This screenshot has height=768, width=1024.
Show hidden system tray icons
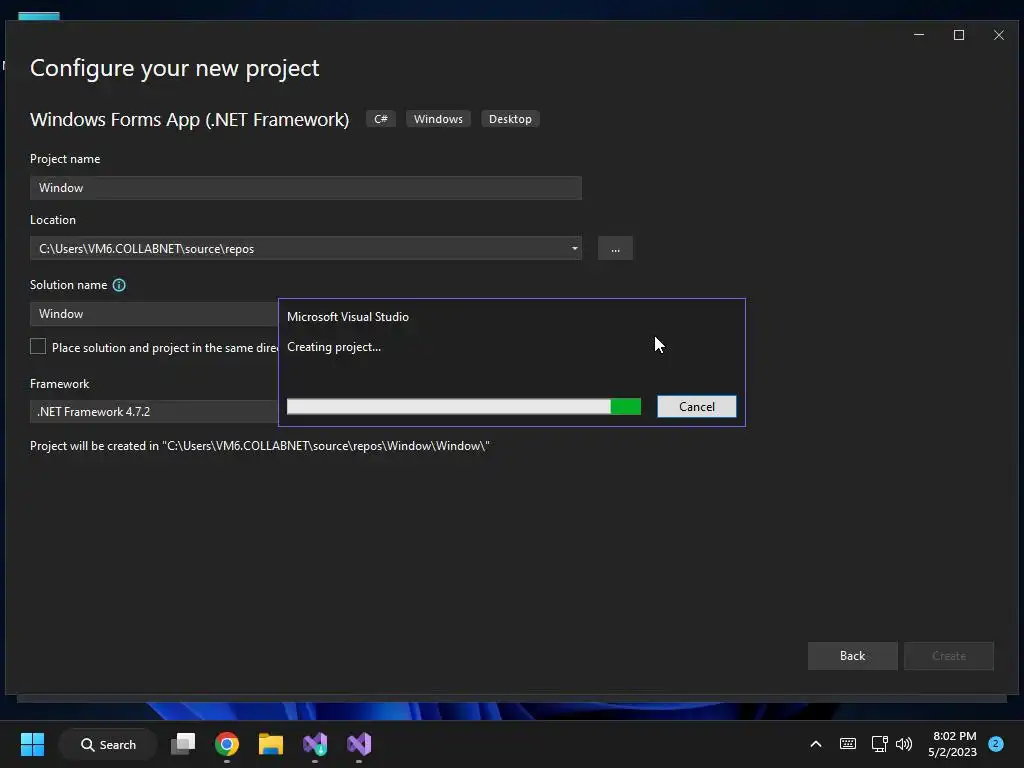pos(816,744)
